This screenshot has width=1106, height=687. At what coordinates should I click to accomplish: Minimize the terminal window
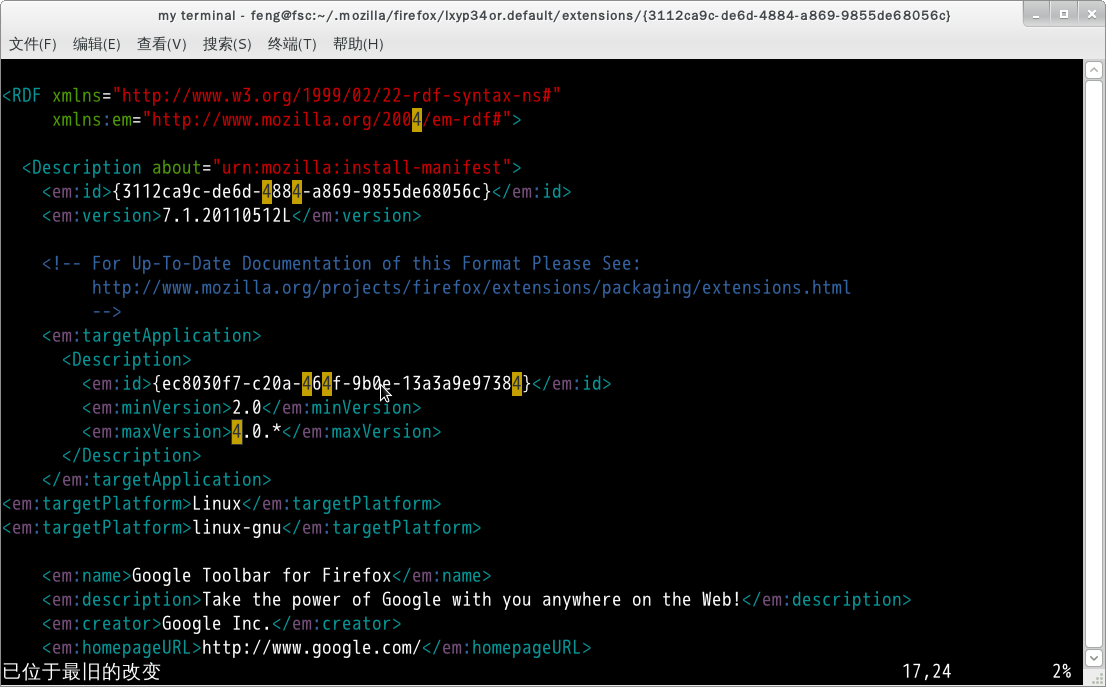(1036, 14)
